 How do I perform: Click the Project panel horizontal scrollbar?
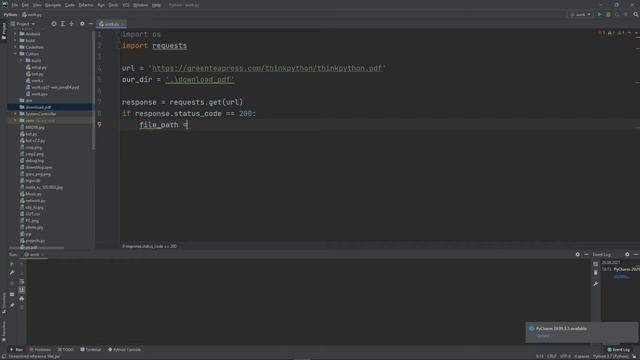(x=36, y=248)
